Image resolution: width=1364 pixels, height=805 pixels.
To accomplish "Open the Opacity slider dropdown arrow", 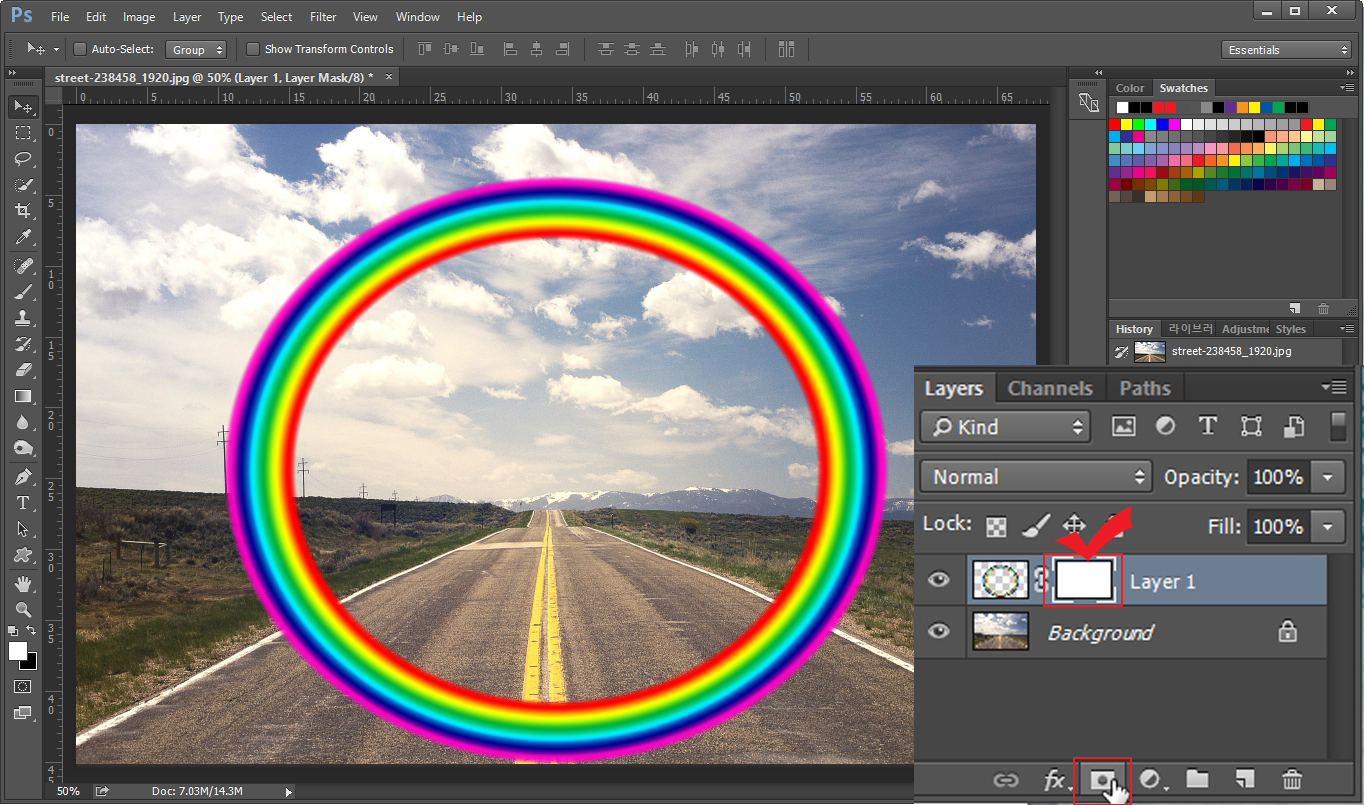I will pos(1328,477).
